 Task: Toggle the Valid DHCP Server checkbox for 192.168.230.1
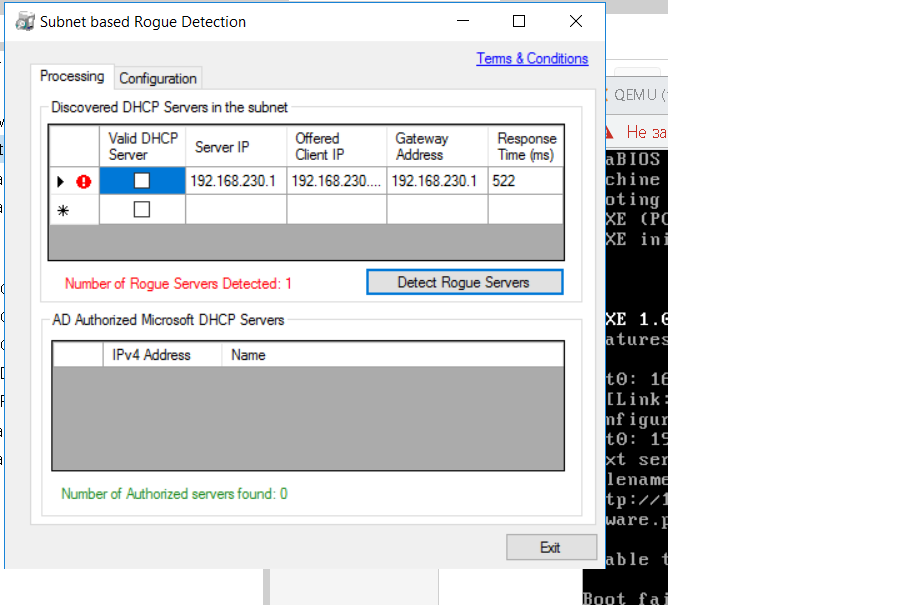(140, 181)
